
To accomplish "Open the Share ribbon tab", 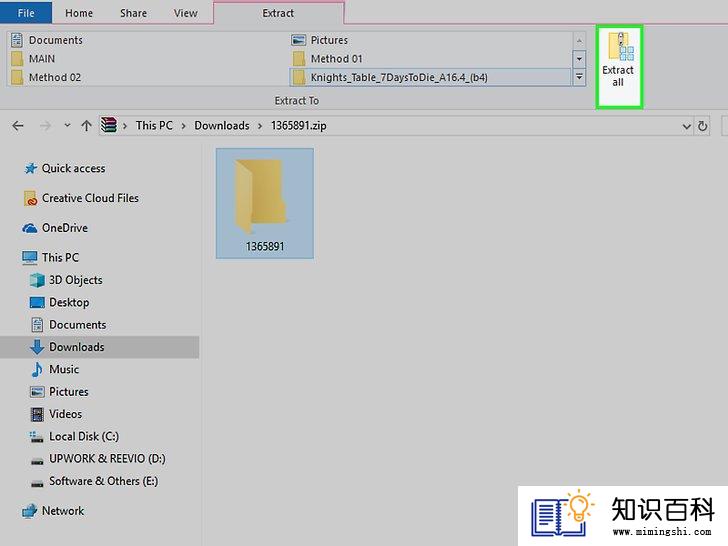I will coord(133,13).
